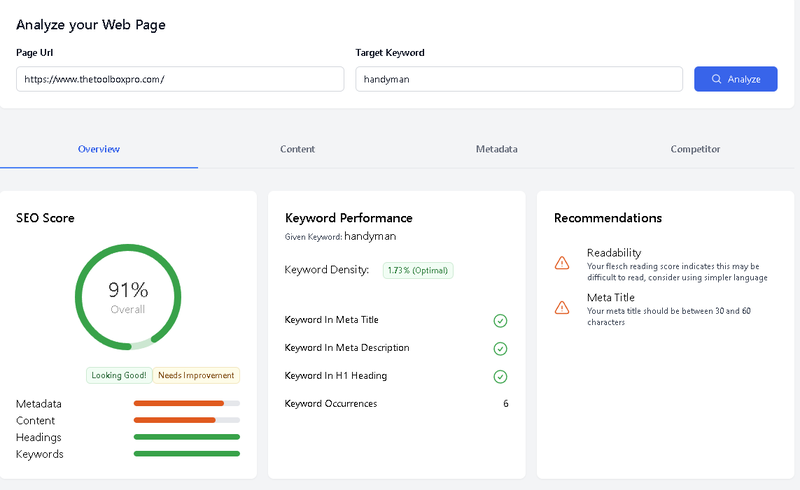800x490 pixels.
Task: Click the Meta Title warning triangle icon
Action: (x=562, y=308)
